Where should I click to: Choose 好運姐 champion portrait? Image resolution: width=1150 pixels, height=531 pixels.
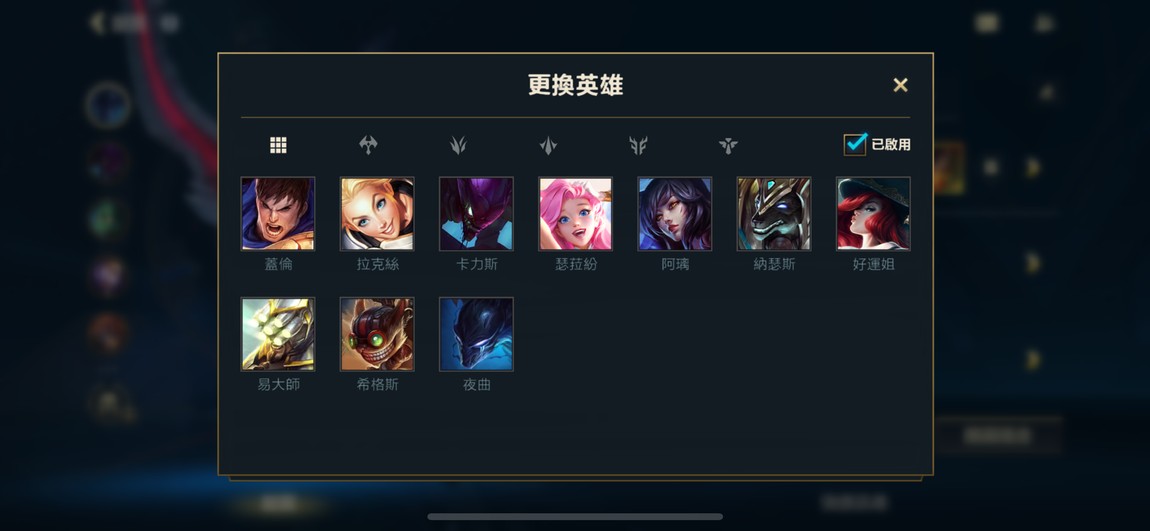tap(874, 213)
